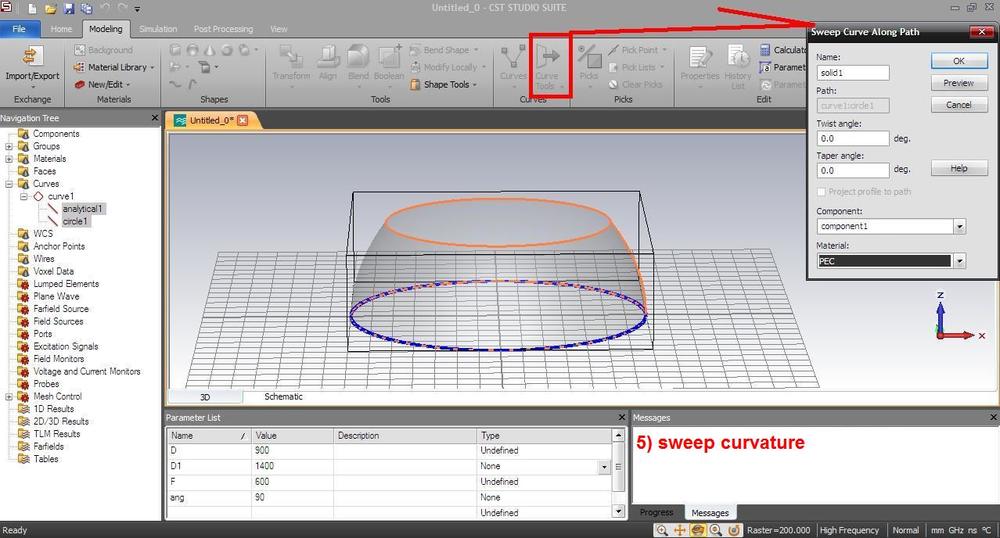Screen dimensions: 1000x538
Task: Switch to the View ribbon tab
Action: (x=279, y=29)
